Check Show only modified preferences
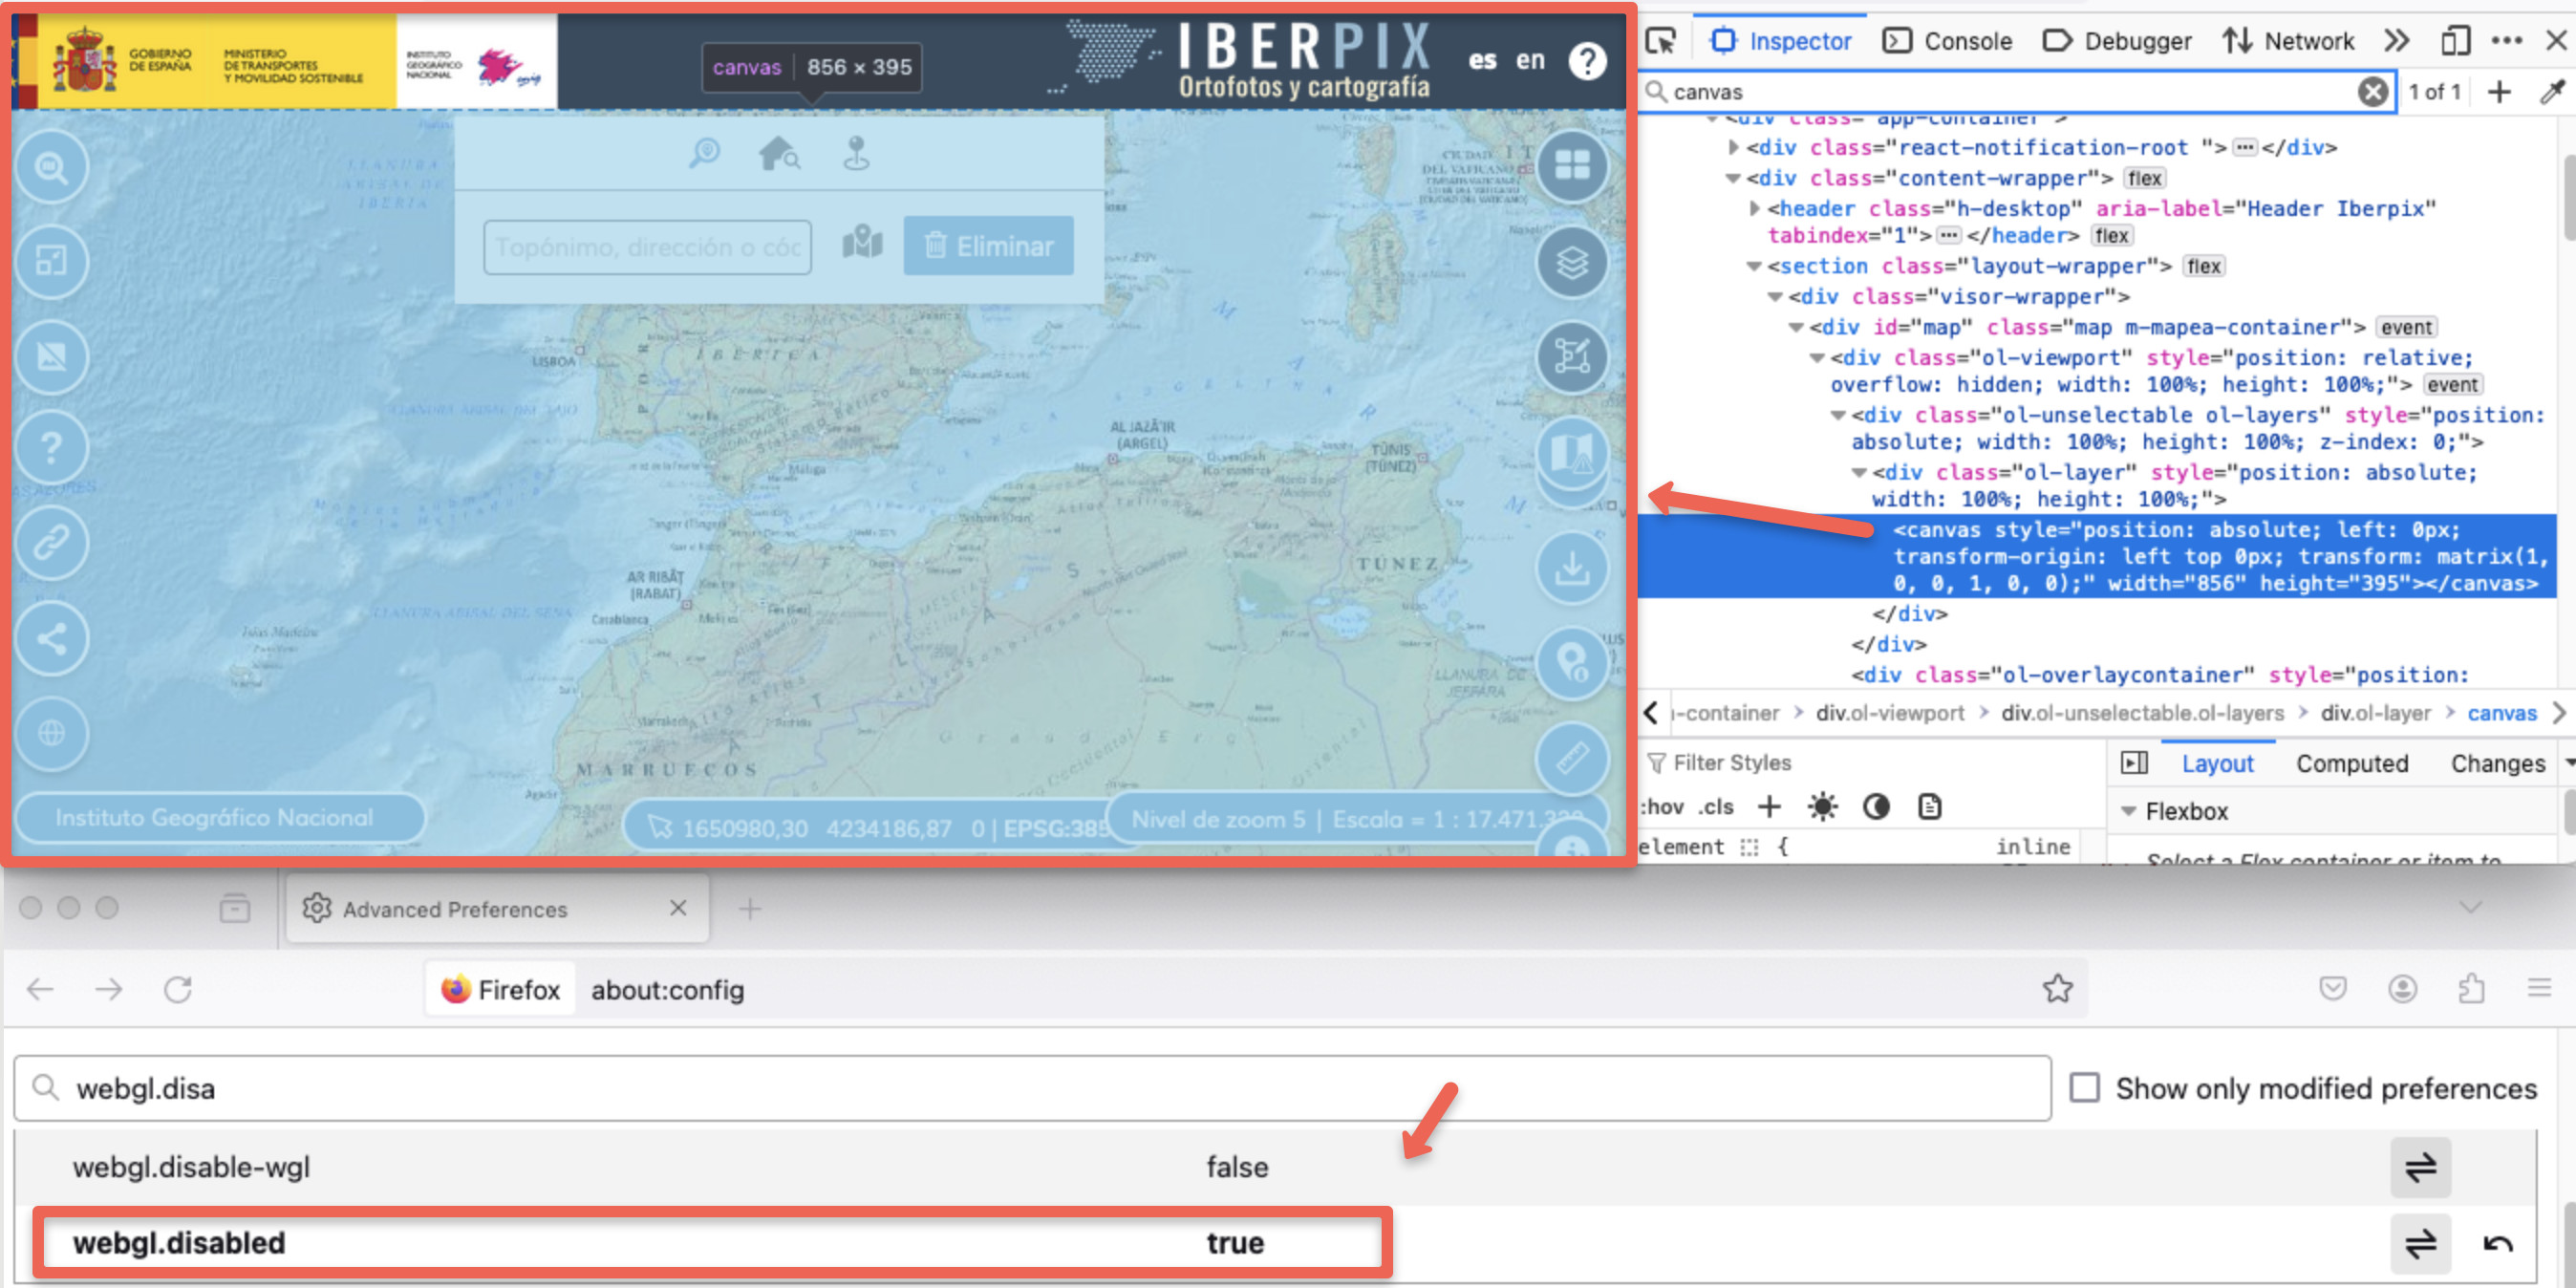This screenshot has width=2576, height=1288. point(2084,1088)
